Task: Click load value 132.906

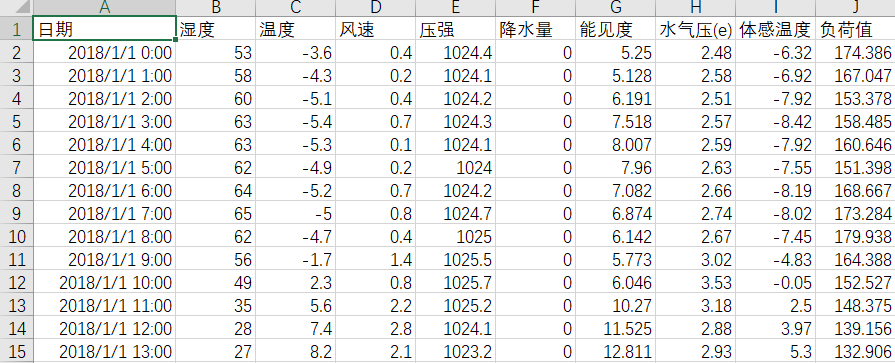Action: (x=855, y=352)
